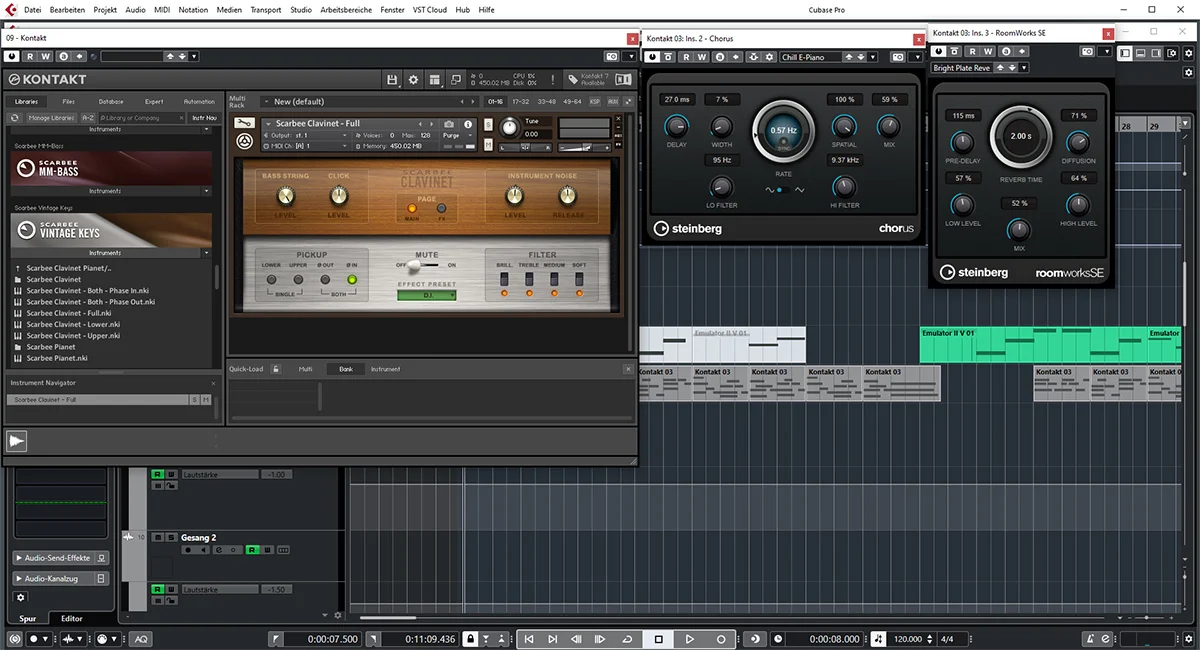This screenshot has height=650, width=1200.
Task: Open the Bearbeiten menu
Action: click(67, 9)
